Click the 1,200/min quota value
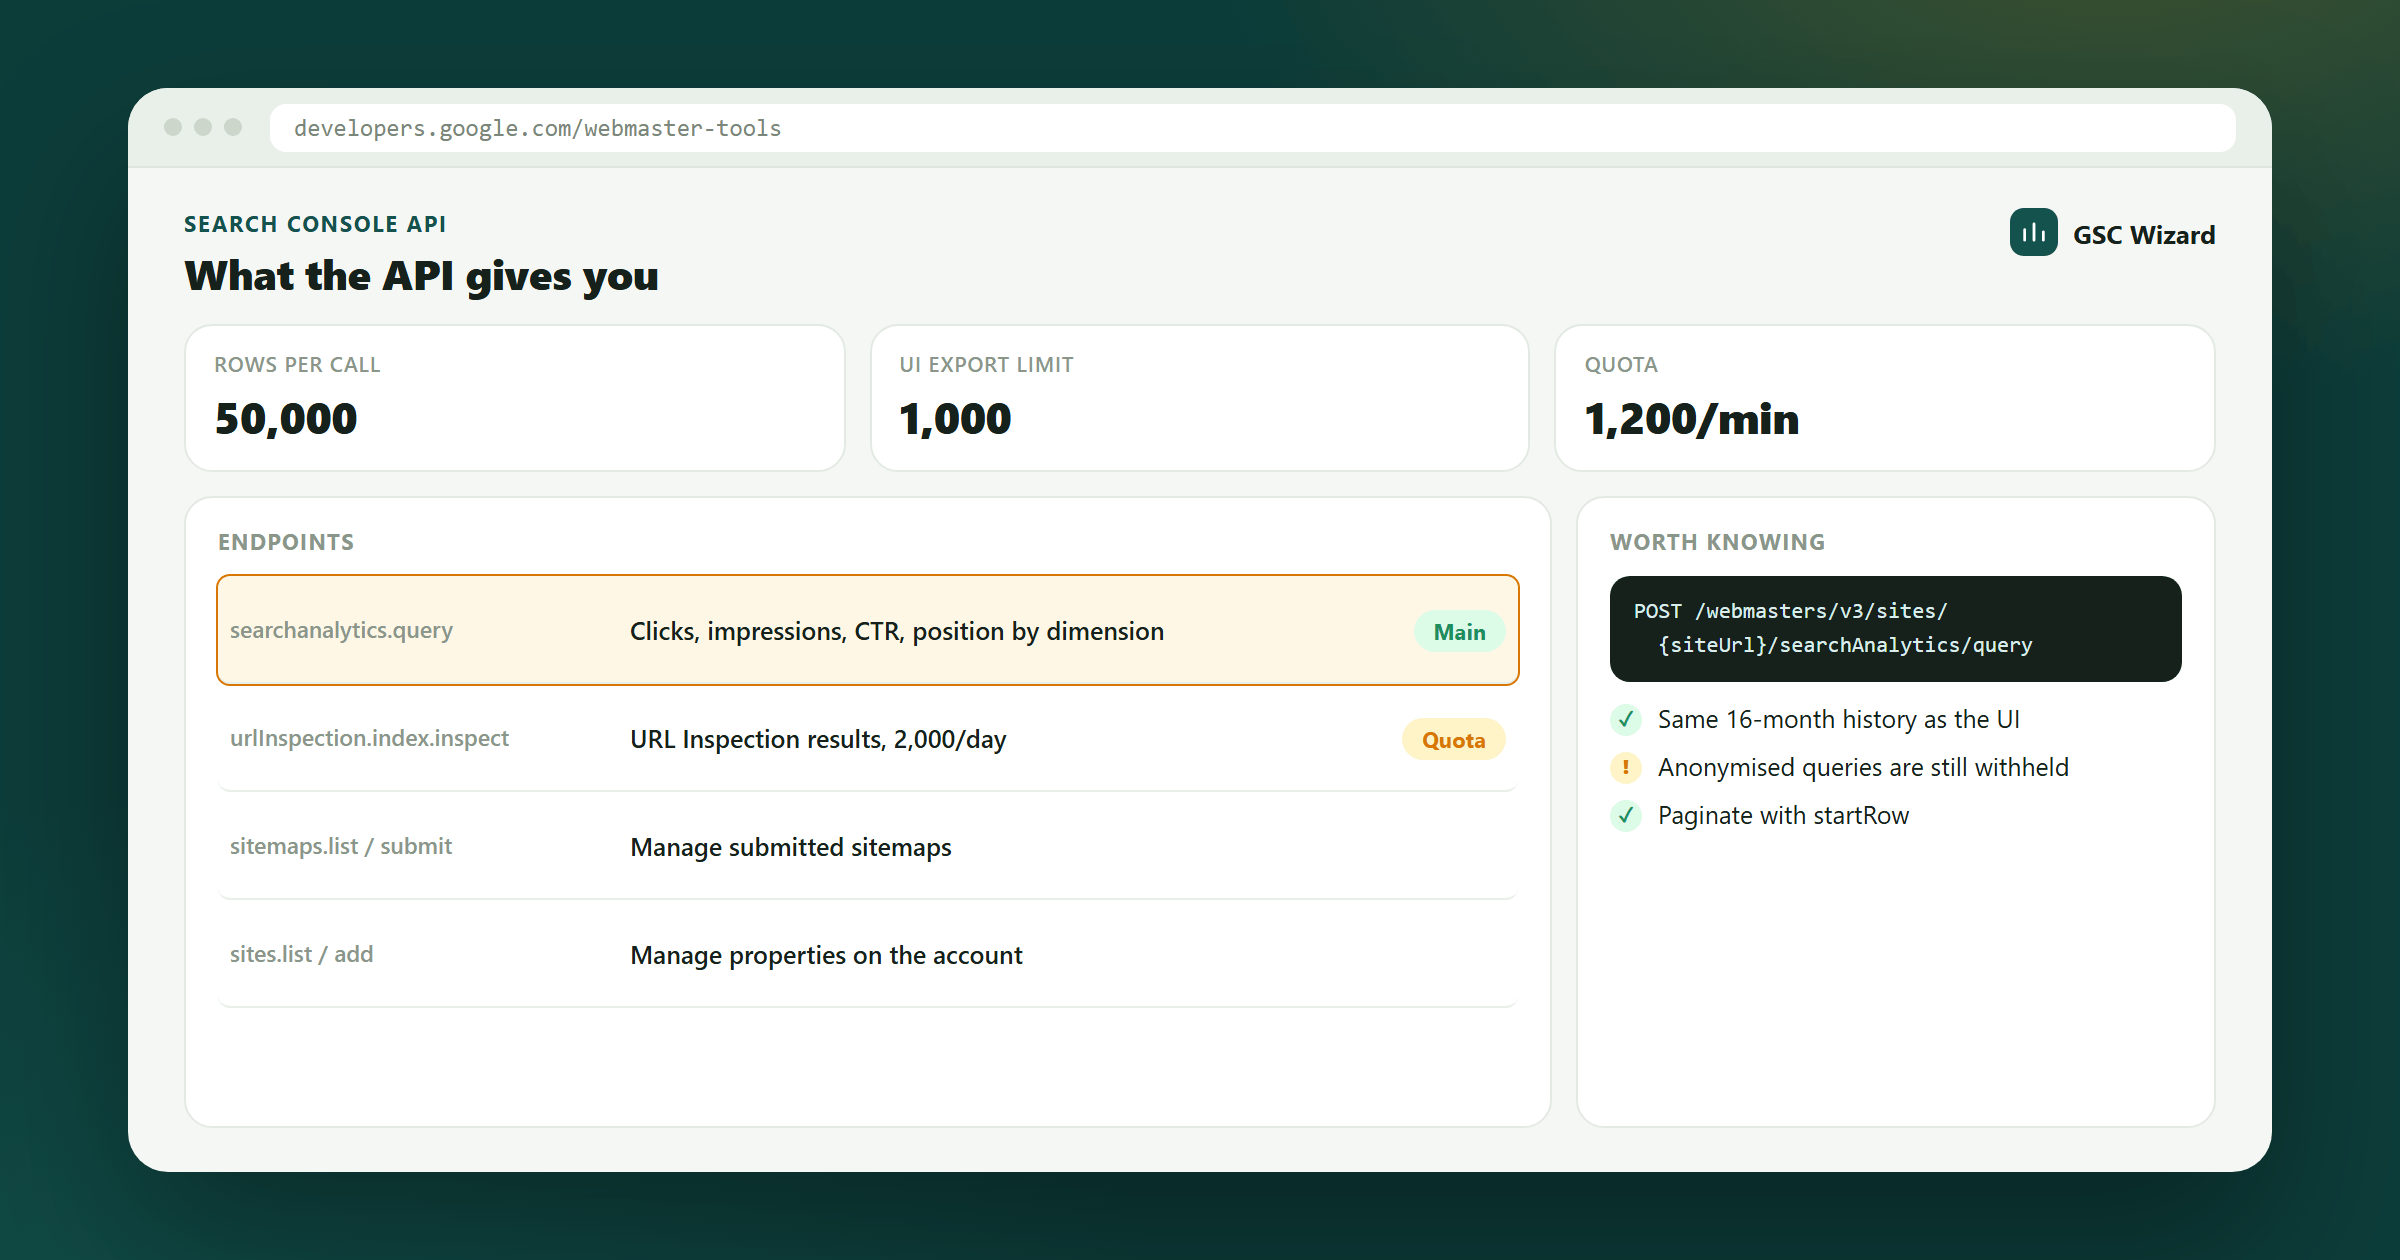 1691,418
